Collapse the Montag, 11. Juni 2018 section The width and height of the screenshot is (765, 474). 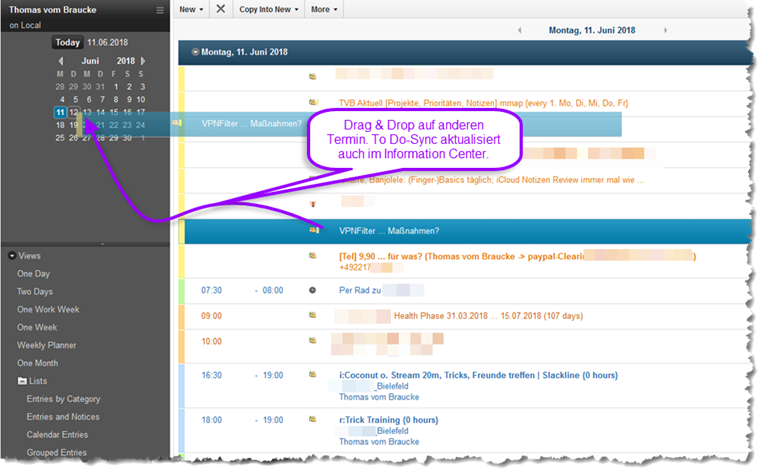point(195,51)
